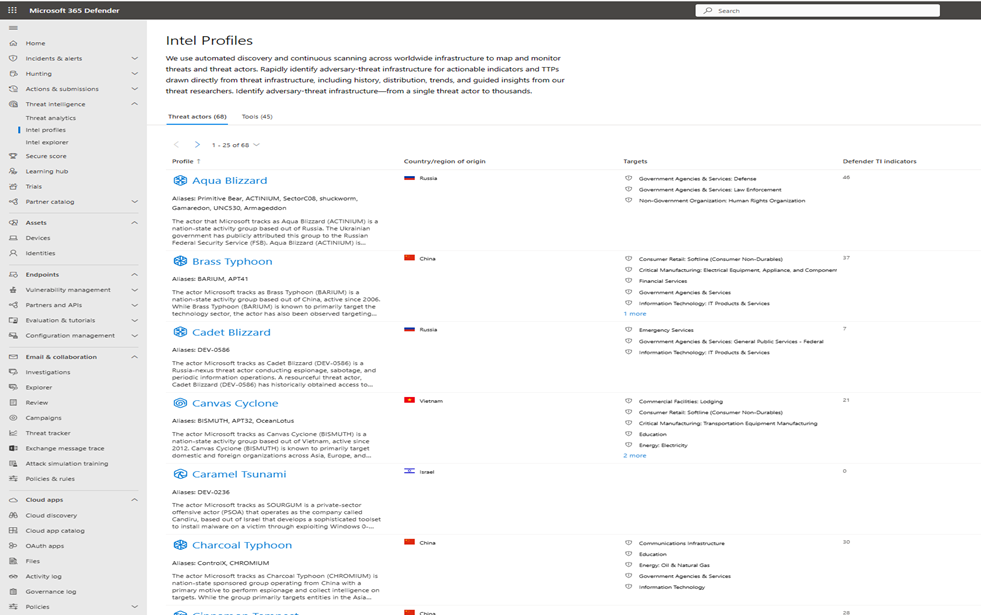
Task: Click the Targets column header
Action: pos(635,161)
